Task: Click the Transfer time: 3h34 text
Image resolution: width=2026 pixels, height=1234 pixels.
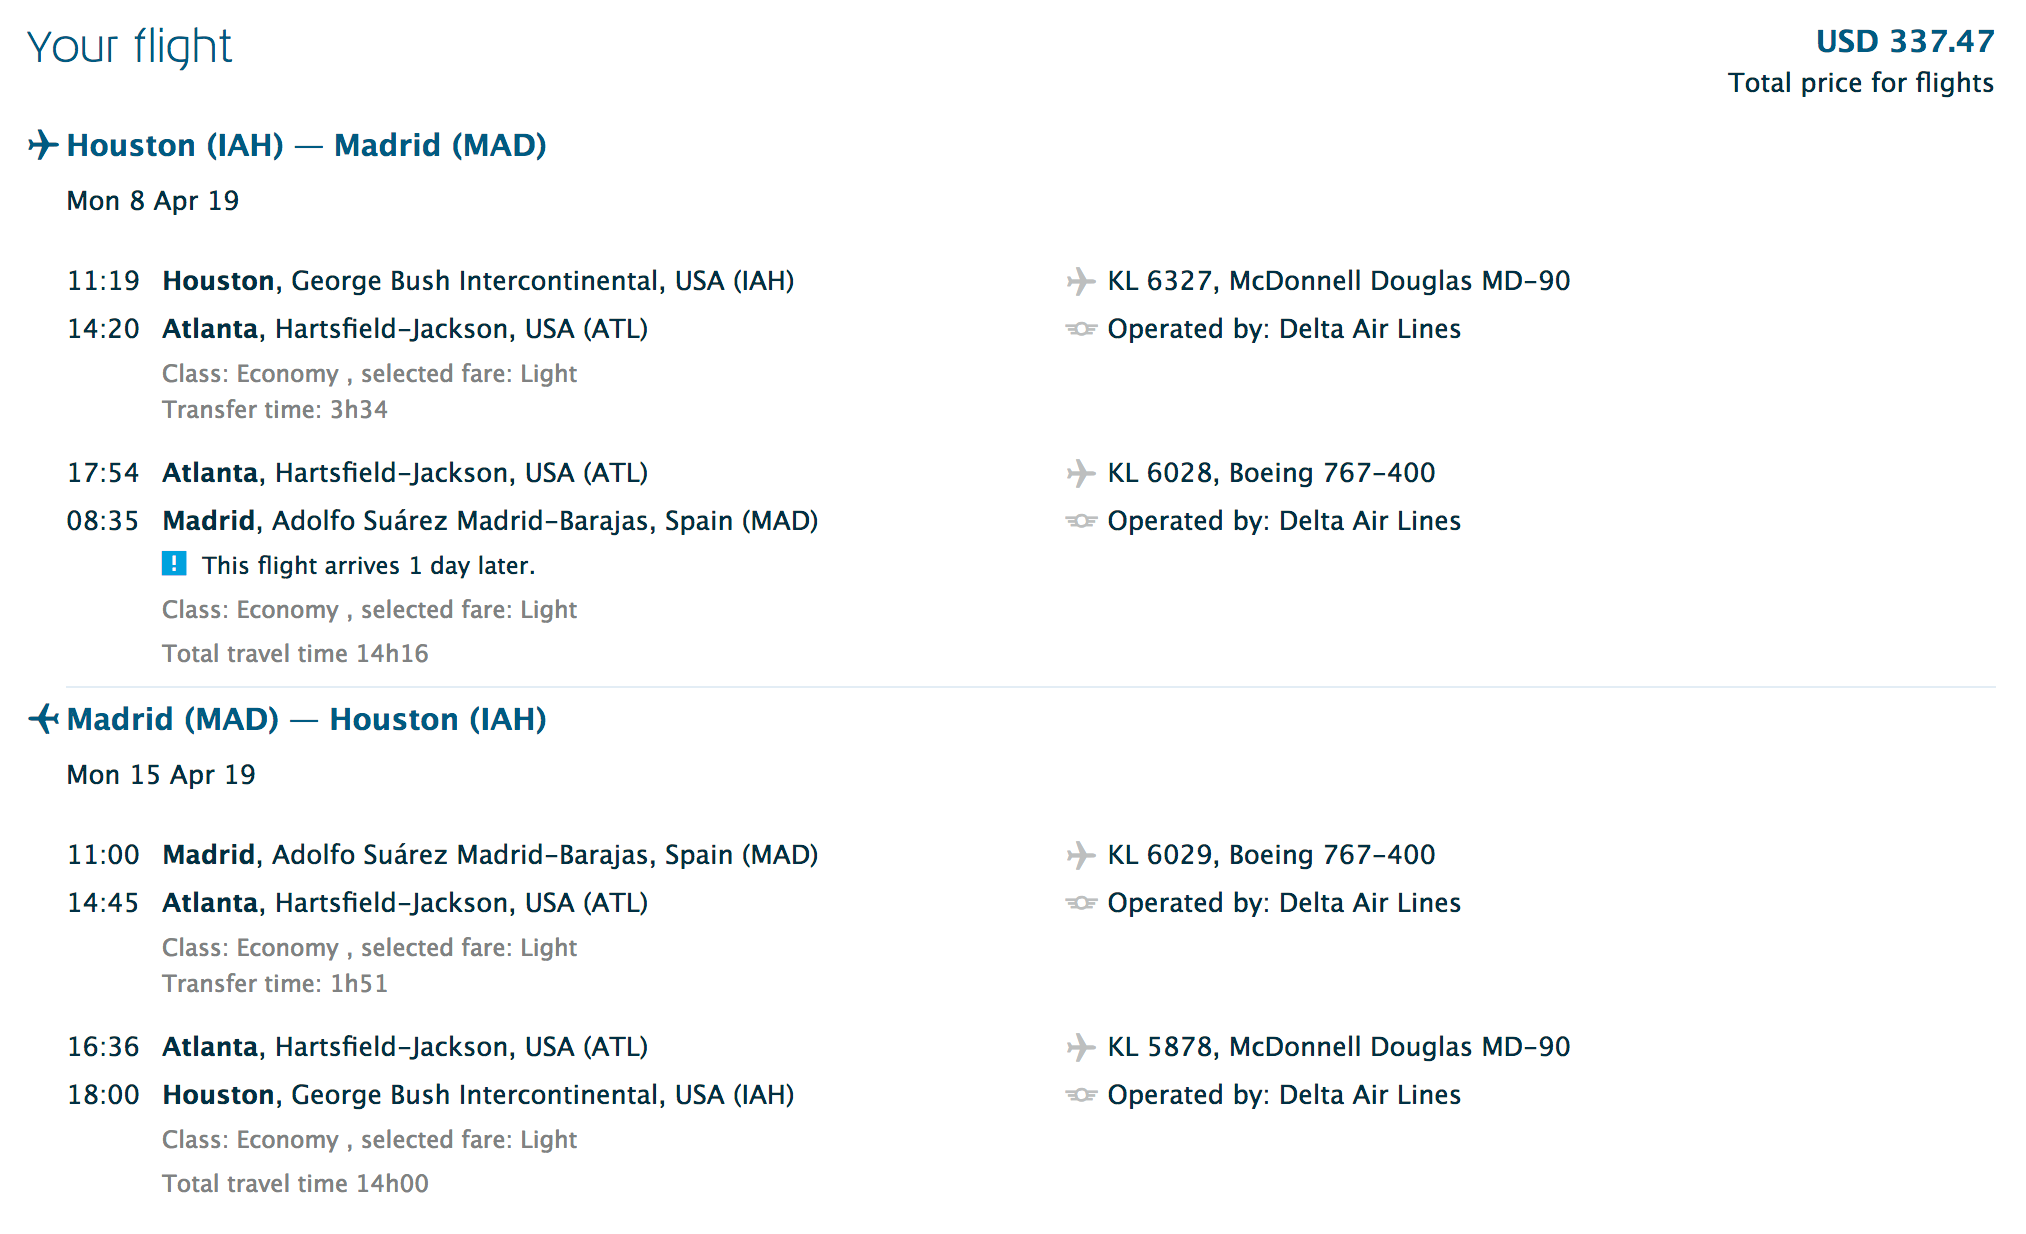Action: point(275,410)
